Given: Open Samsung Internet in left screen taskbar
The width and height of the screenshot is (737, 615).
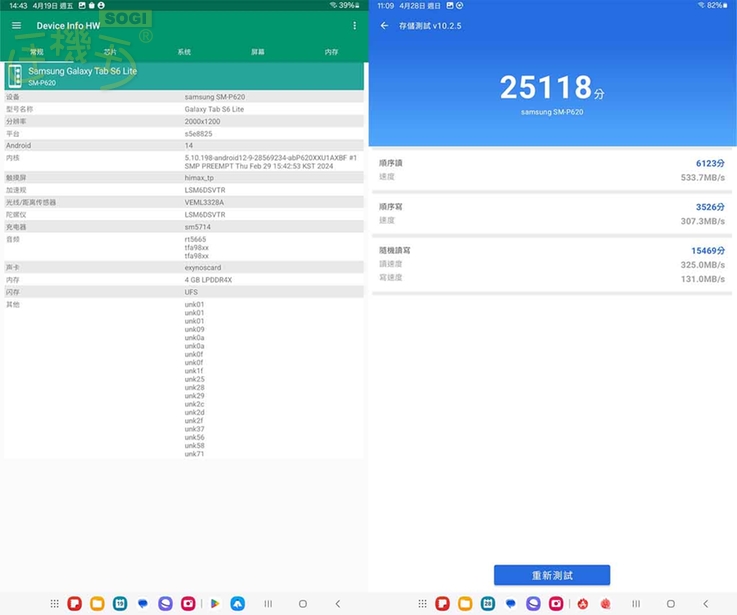Looking at the screenshot, I should (165, 603).
